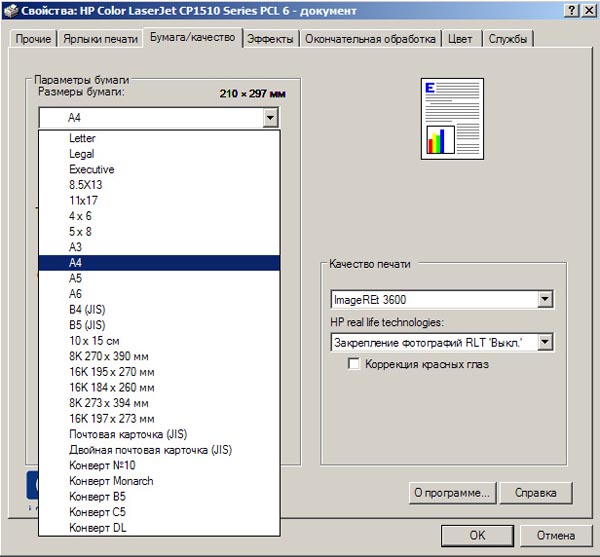Select 4 x 6 paper size

click(x=159, y=216)
